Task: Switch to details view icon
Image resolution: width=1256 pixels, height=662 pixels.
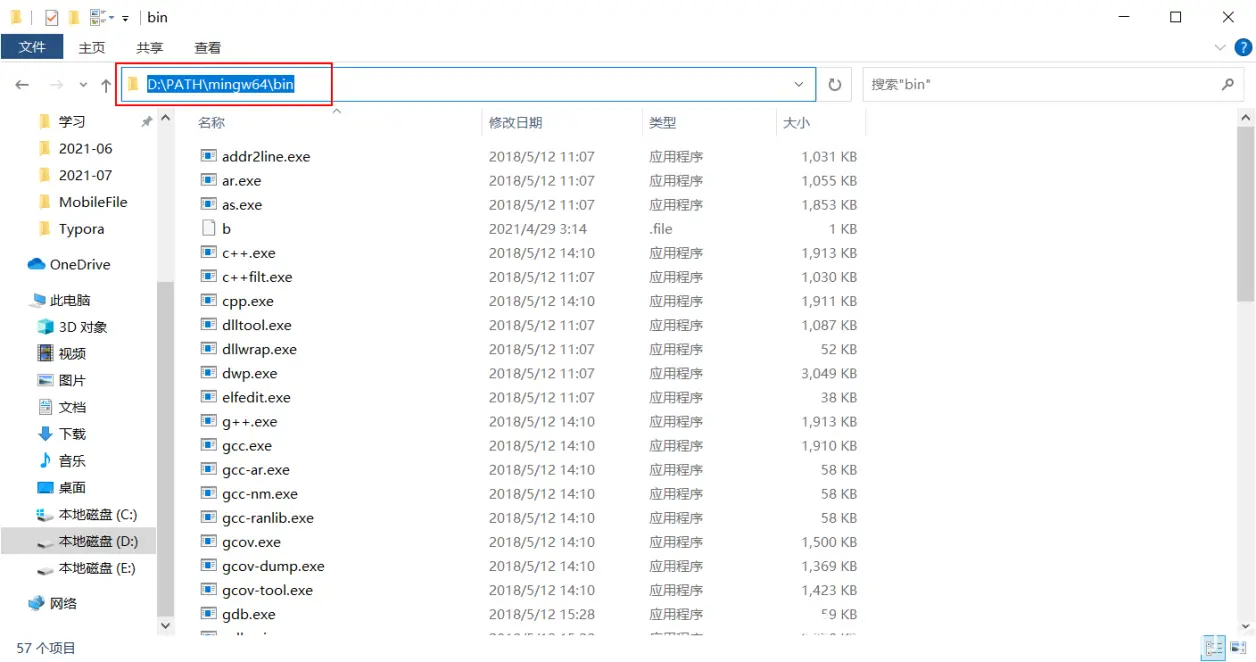Action: coord(1213,647)
